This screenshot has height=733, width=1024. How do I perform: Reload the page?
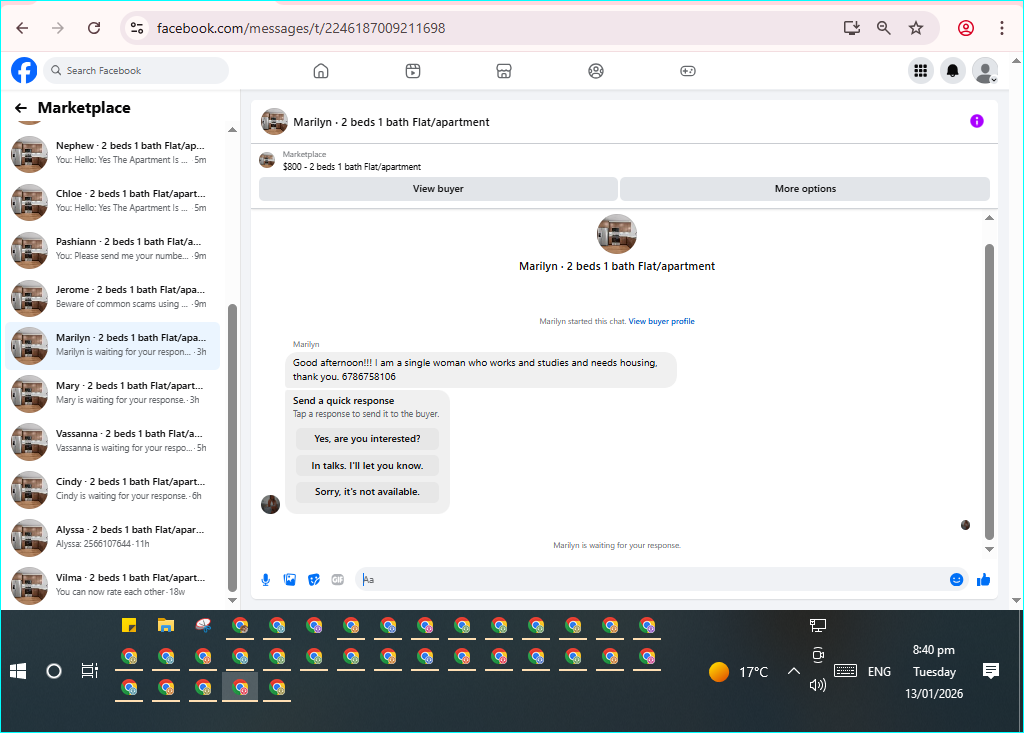[x=94, y=28]
